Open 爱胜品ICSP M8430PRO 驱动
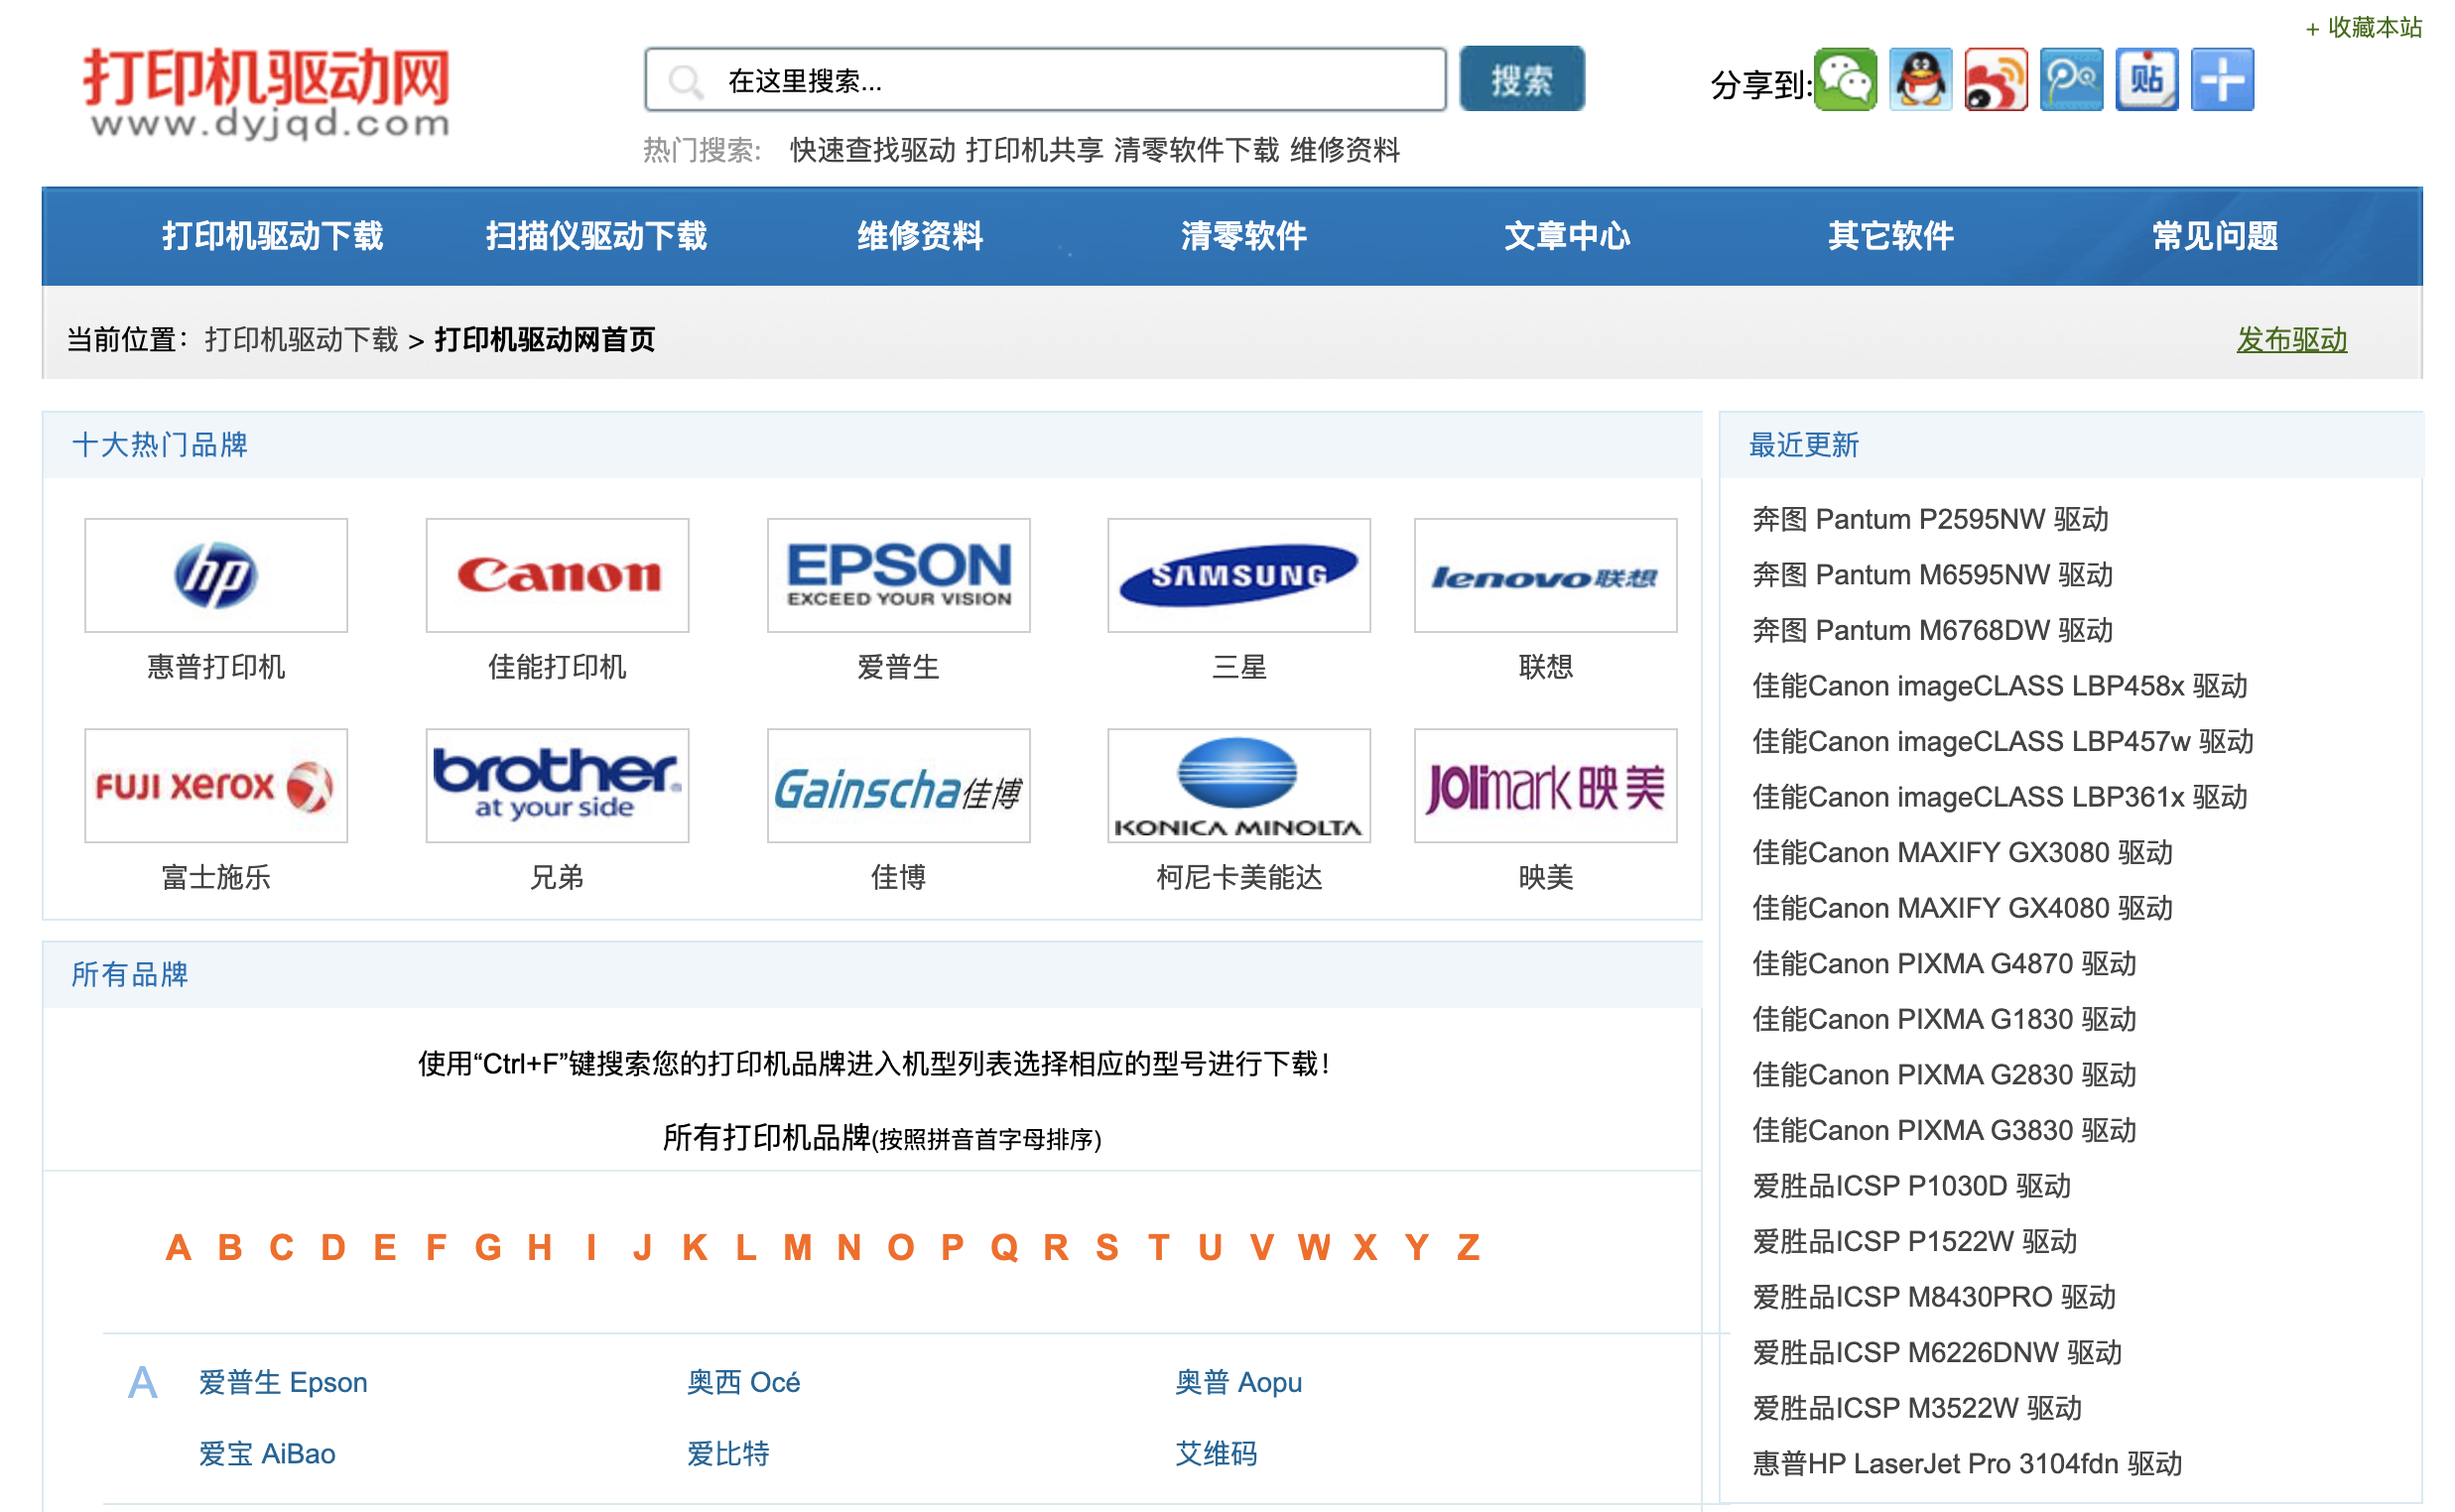The width and height of the screenshot is (2455, 1512). click(1934, 1298)
